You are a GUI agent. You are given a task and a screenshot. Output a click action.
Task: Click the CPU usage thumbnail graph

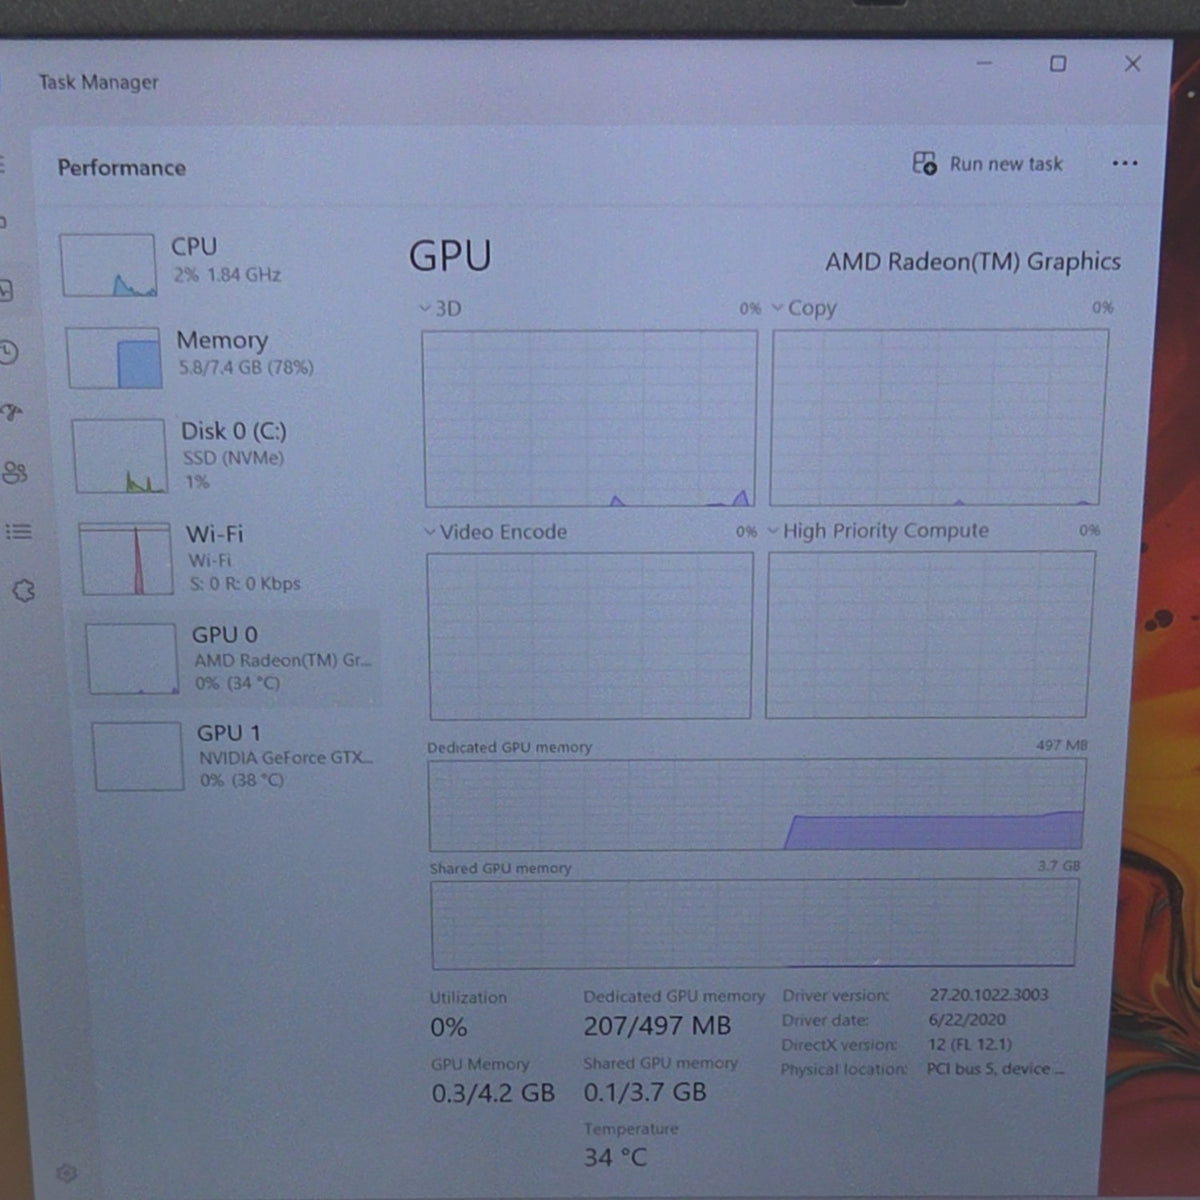(108, 265)
